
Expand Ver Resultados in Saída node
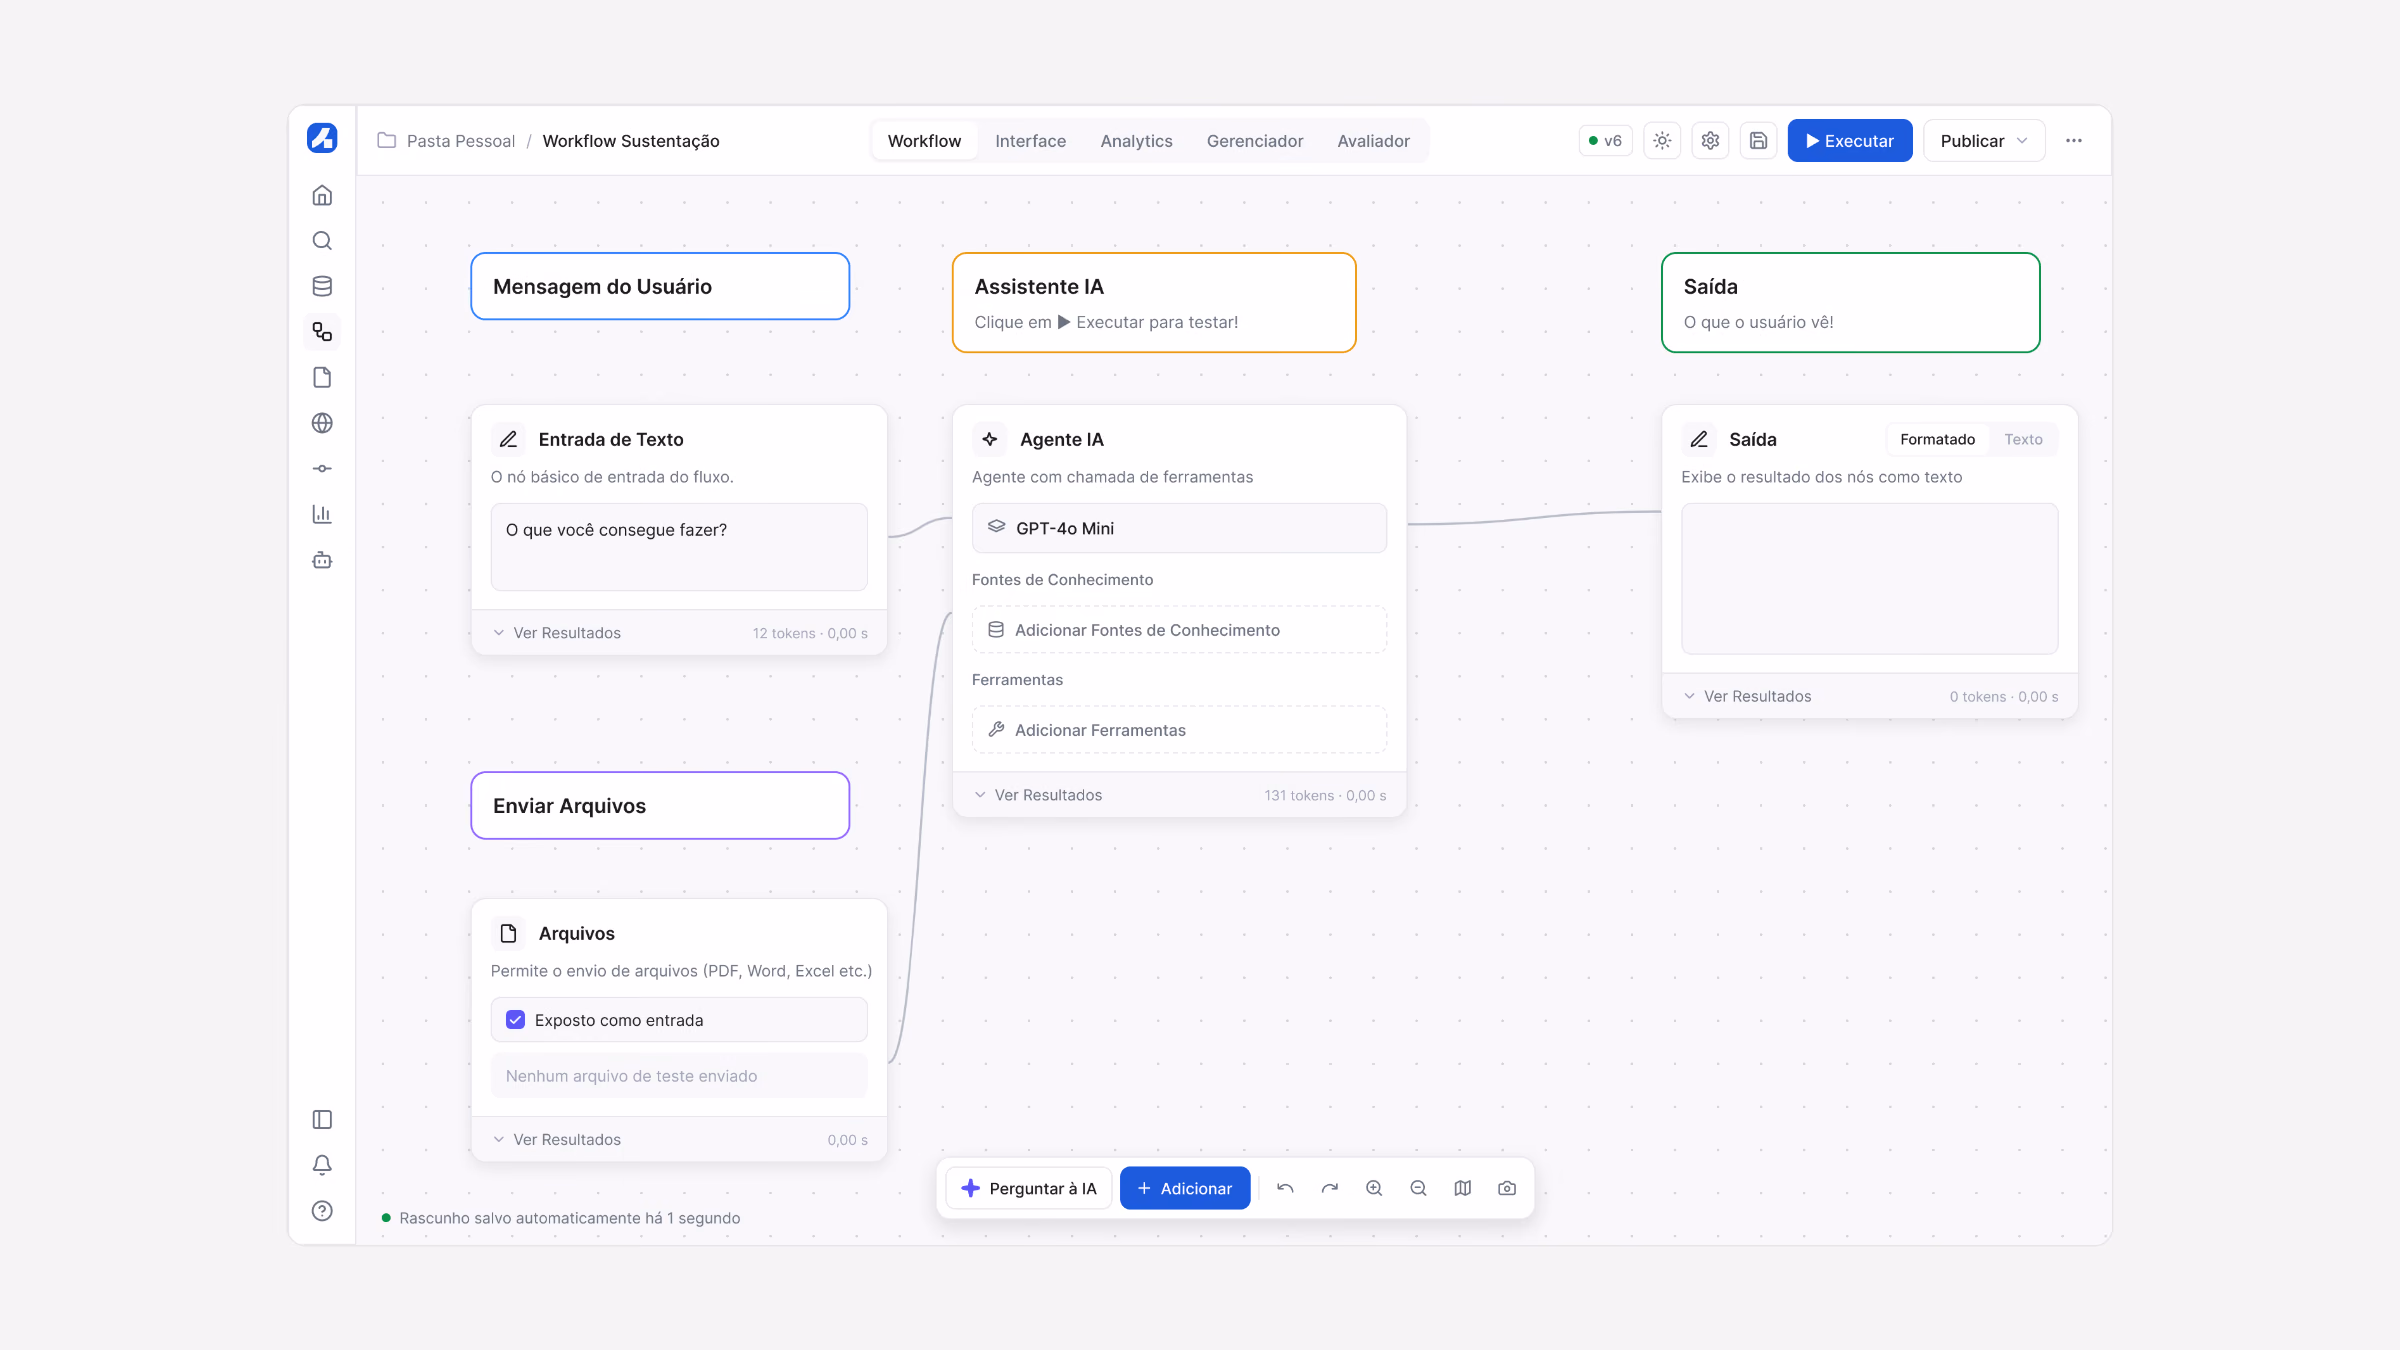point(1747,696)
